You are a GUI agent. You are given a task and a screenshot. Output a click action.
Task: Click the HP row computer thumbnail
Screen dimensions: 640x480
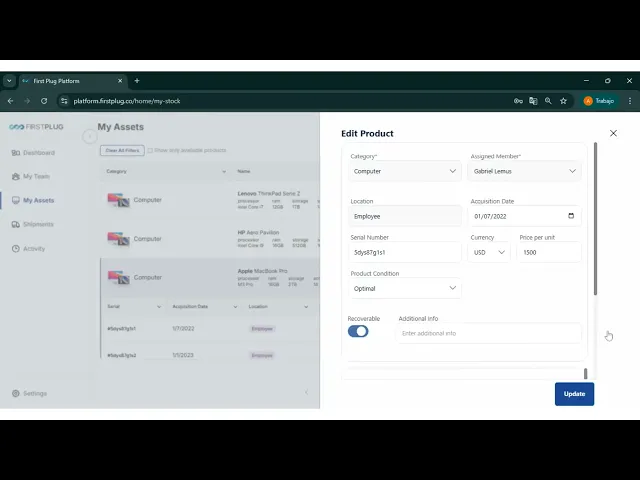(118, 239)
